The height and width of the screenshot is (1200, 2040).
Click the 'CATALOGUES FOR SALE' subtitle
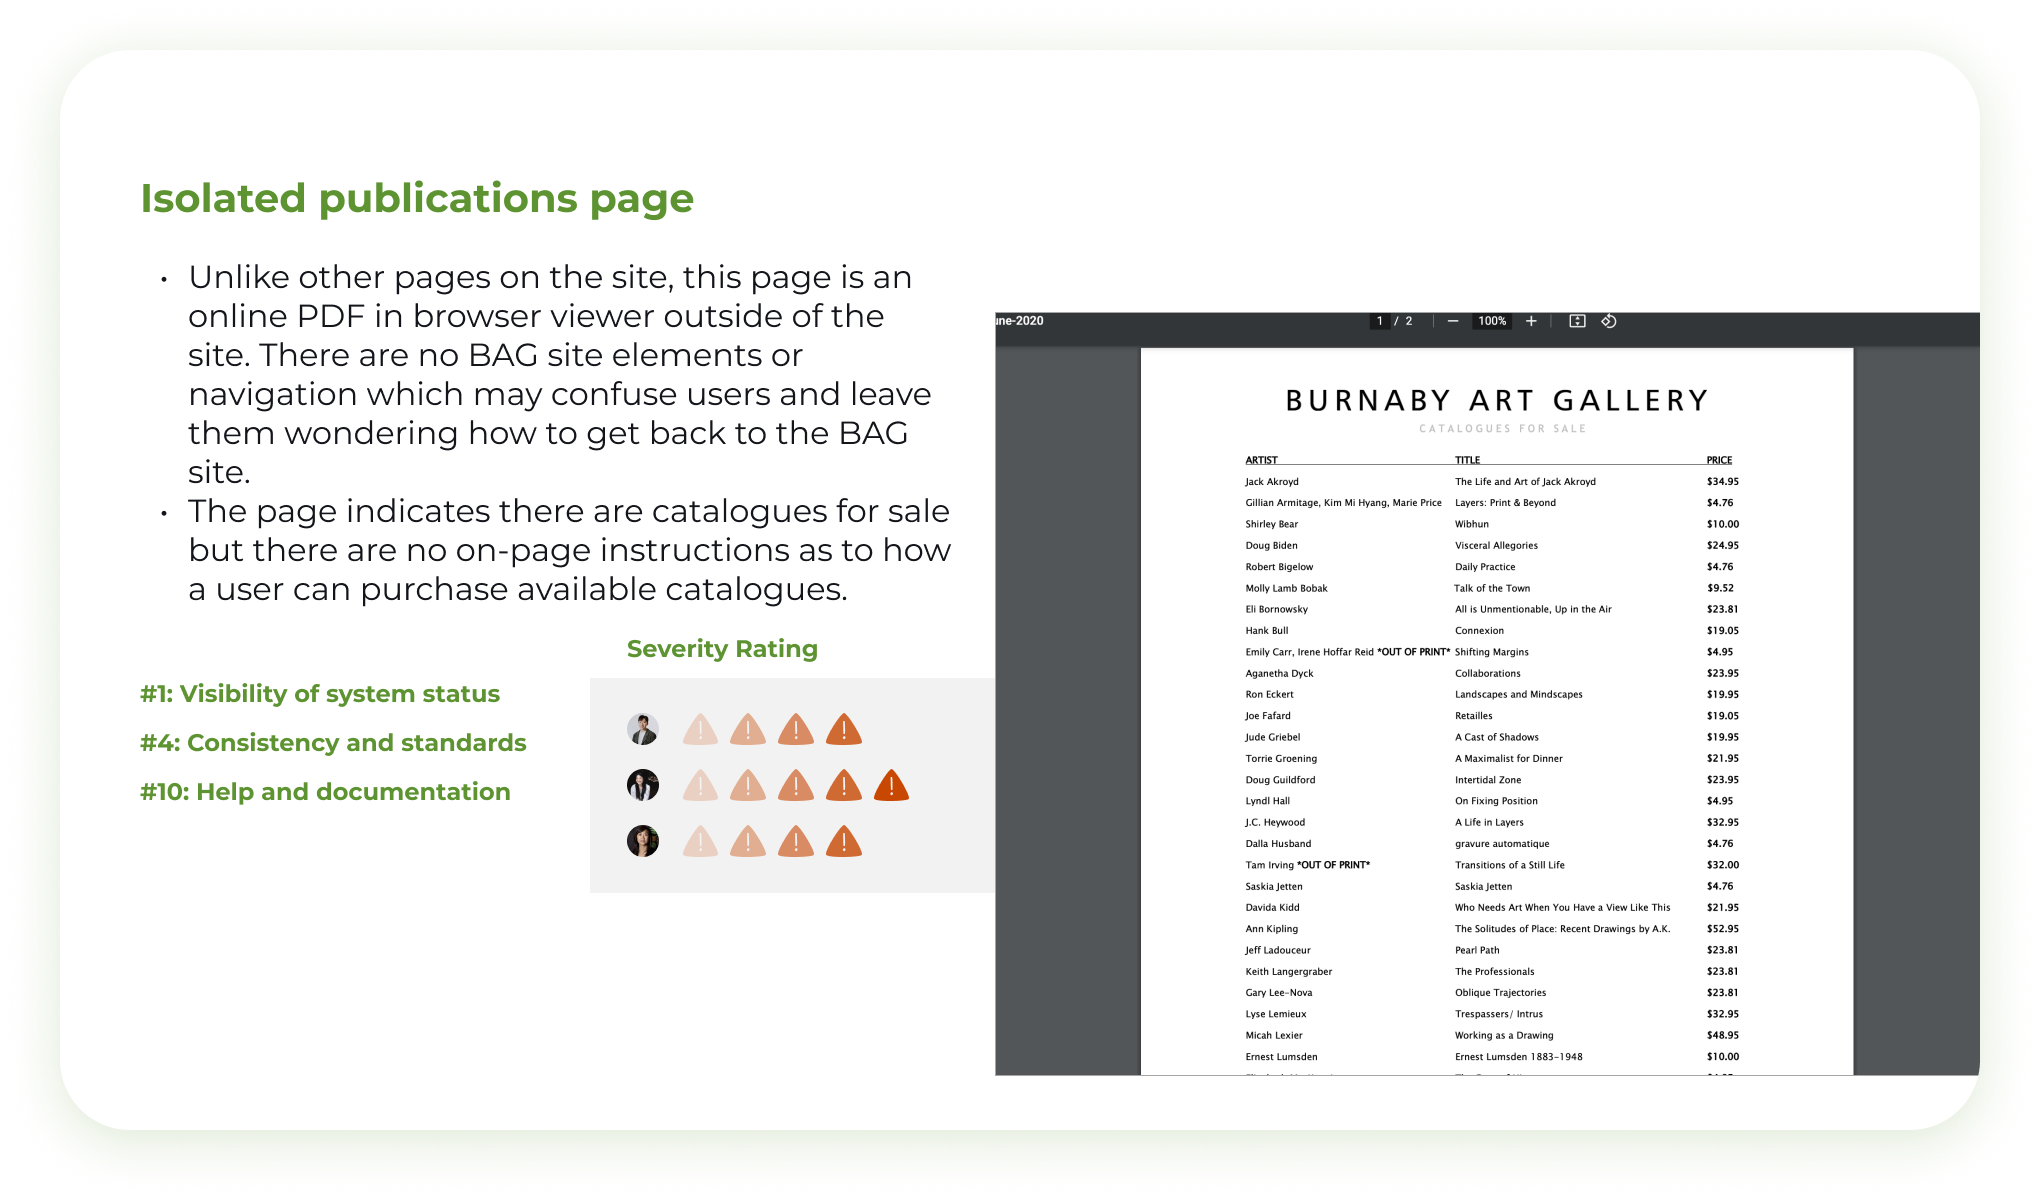click(x=1502, y=429)
